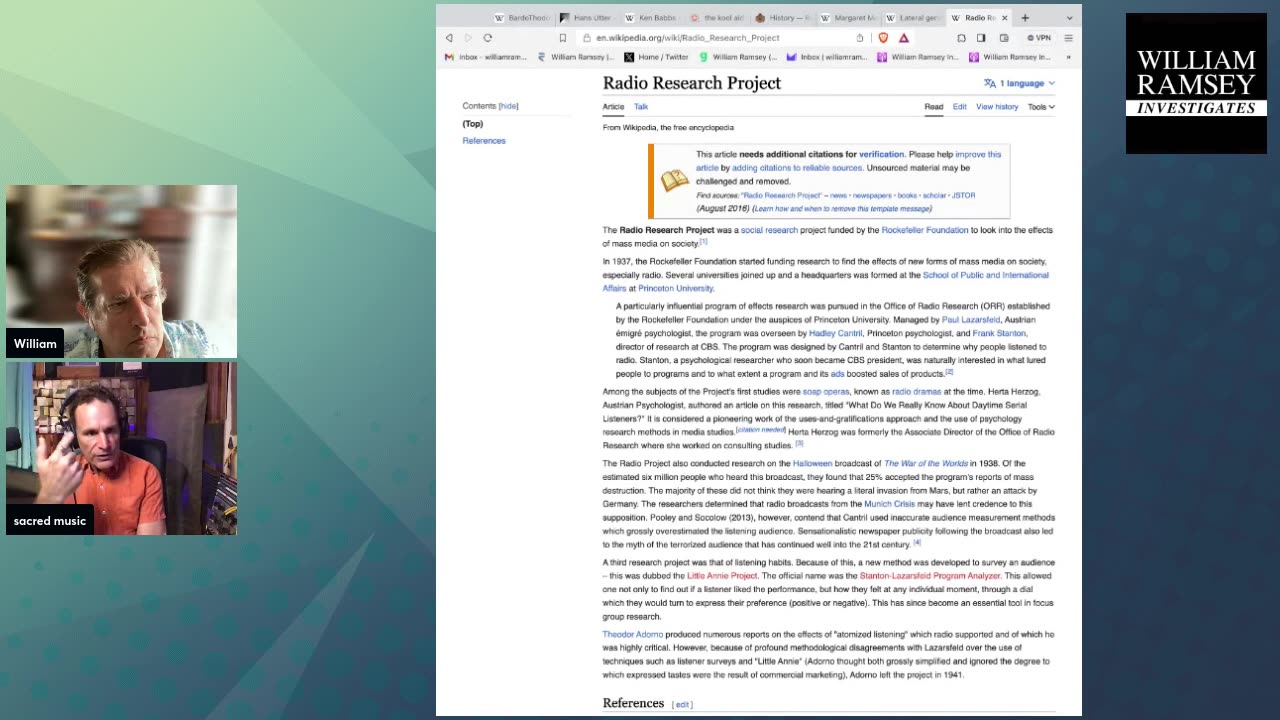Click the adding citations to reliable sources link
The image size is (1280, 720).
pyautogui.click(x=797, y=168)
